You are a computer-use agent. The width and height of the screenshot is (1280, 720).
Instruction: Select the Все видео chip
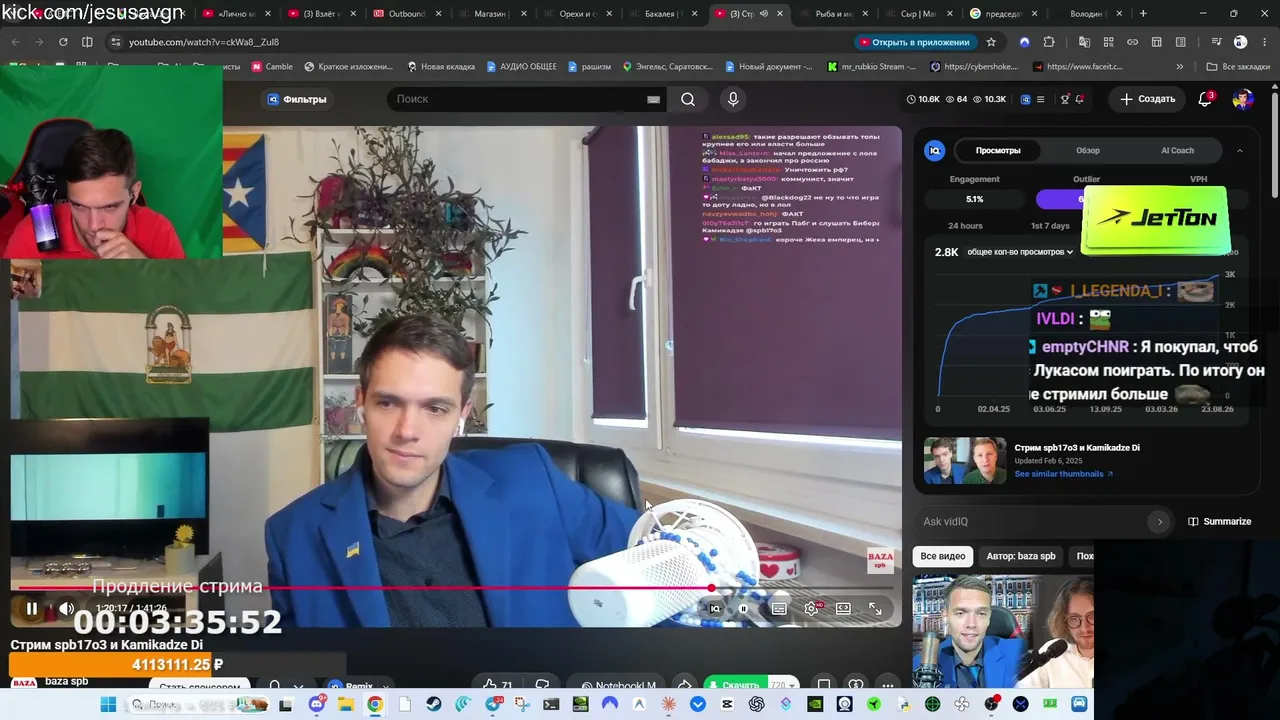(x=943, y=556)
